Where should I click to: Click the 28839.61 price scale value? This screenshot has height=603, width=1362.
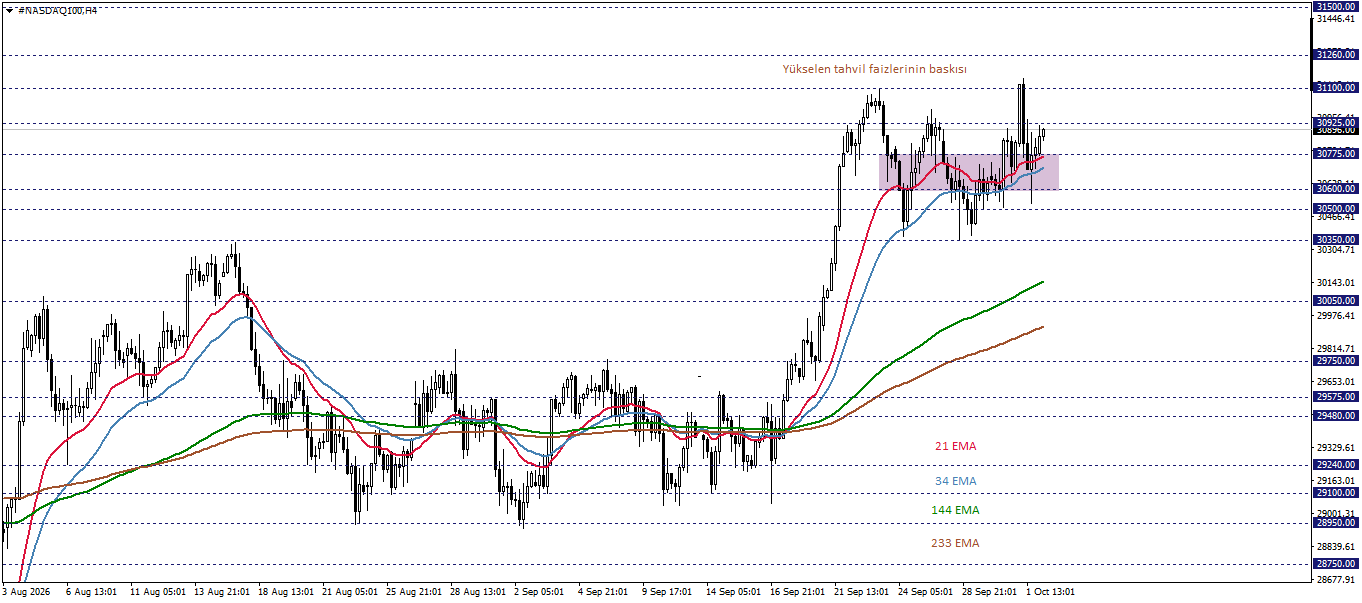click(1336, 547)
